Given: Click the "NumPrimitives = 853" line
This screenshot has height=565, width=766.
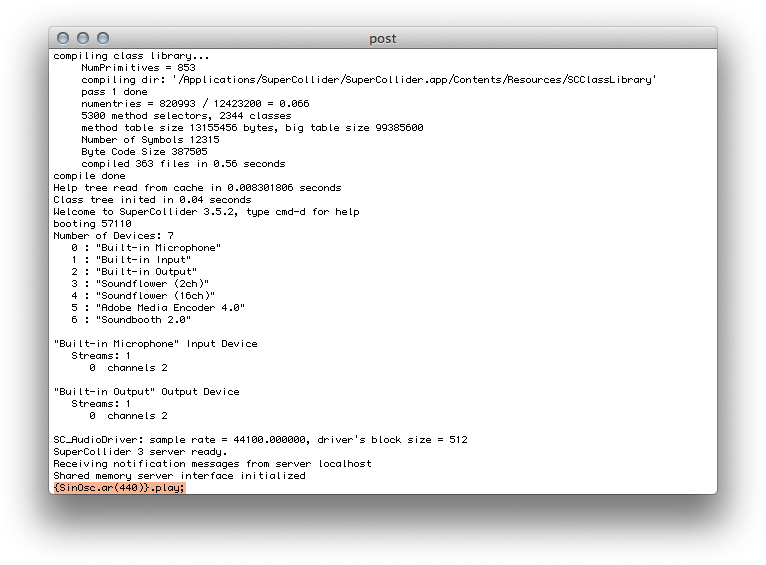Looking at the screenshot, I should pyautogui.click(x=138, y=68).
